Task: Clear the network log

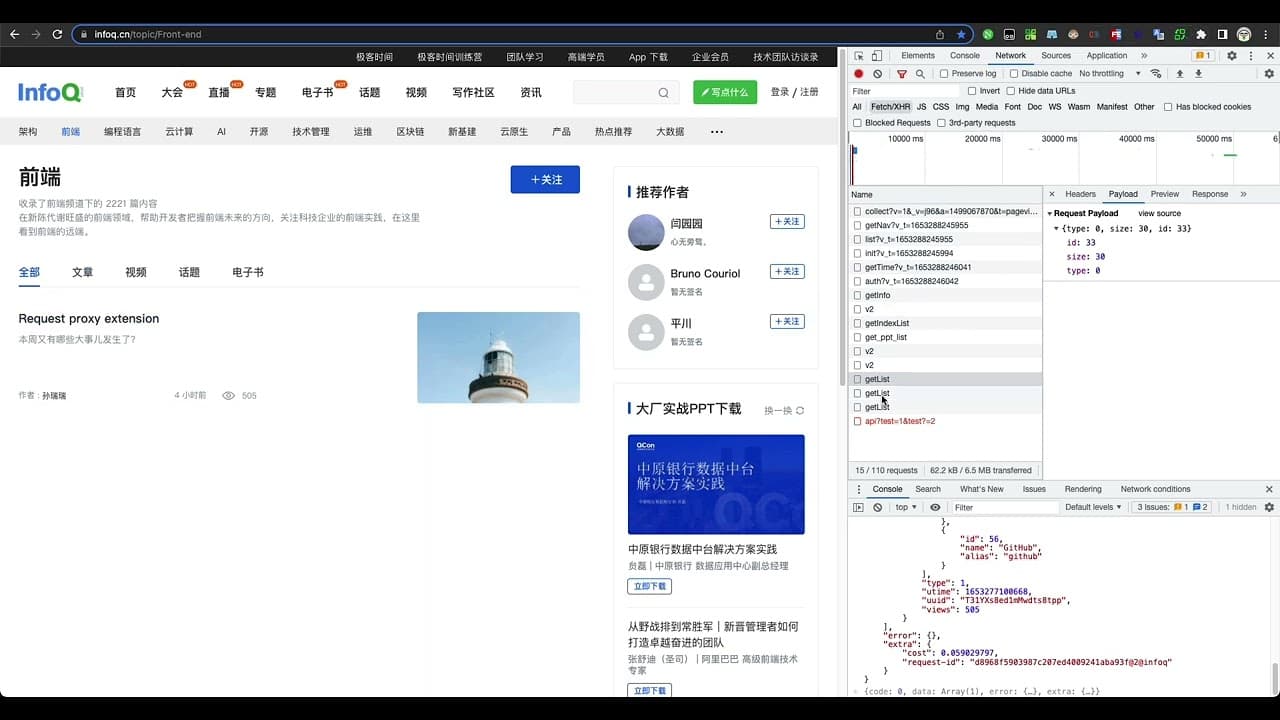Action: coord(878,74)
